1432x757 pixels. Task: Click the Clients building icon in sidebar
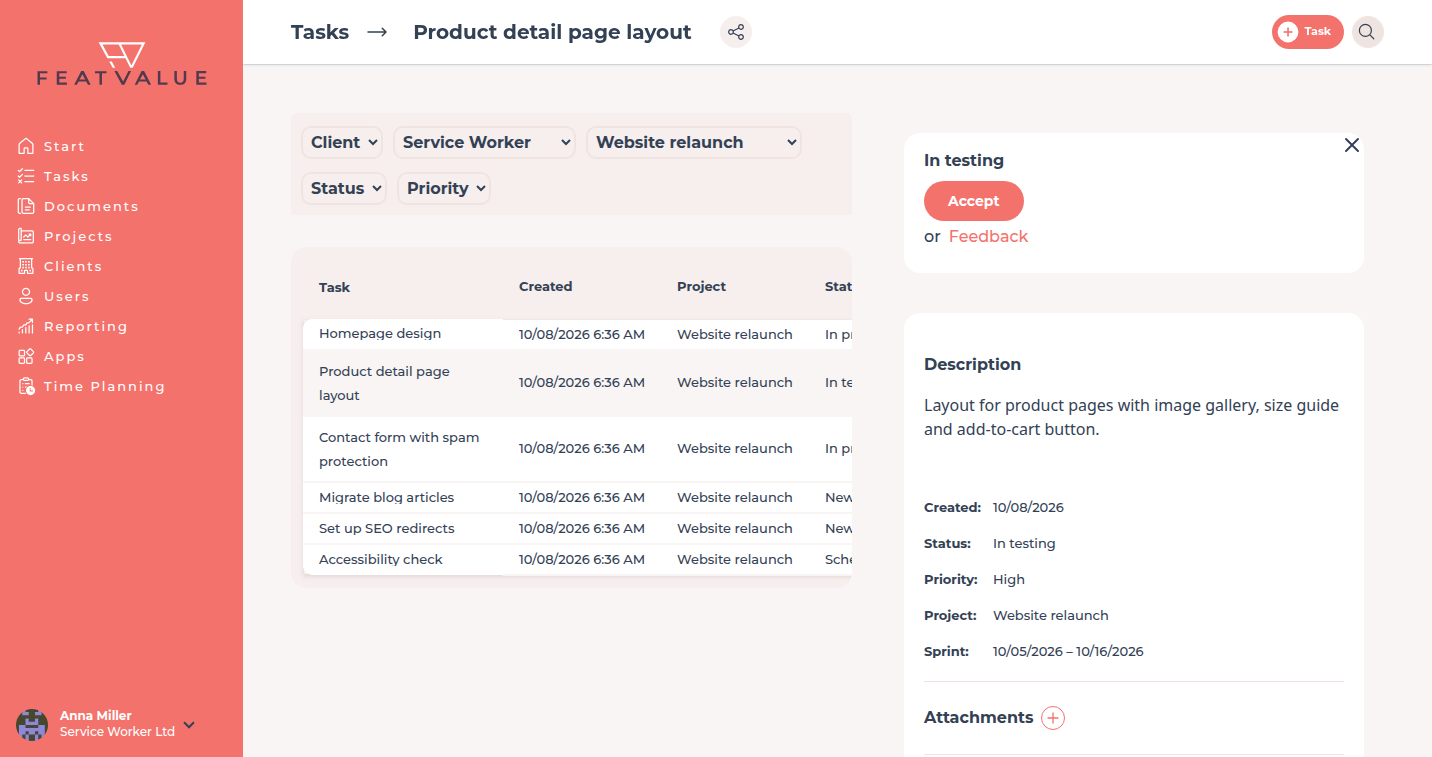(x=26, y=266)
